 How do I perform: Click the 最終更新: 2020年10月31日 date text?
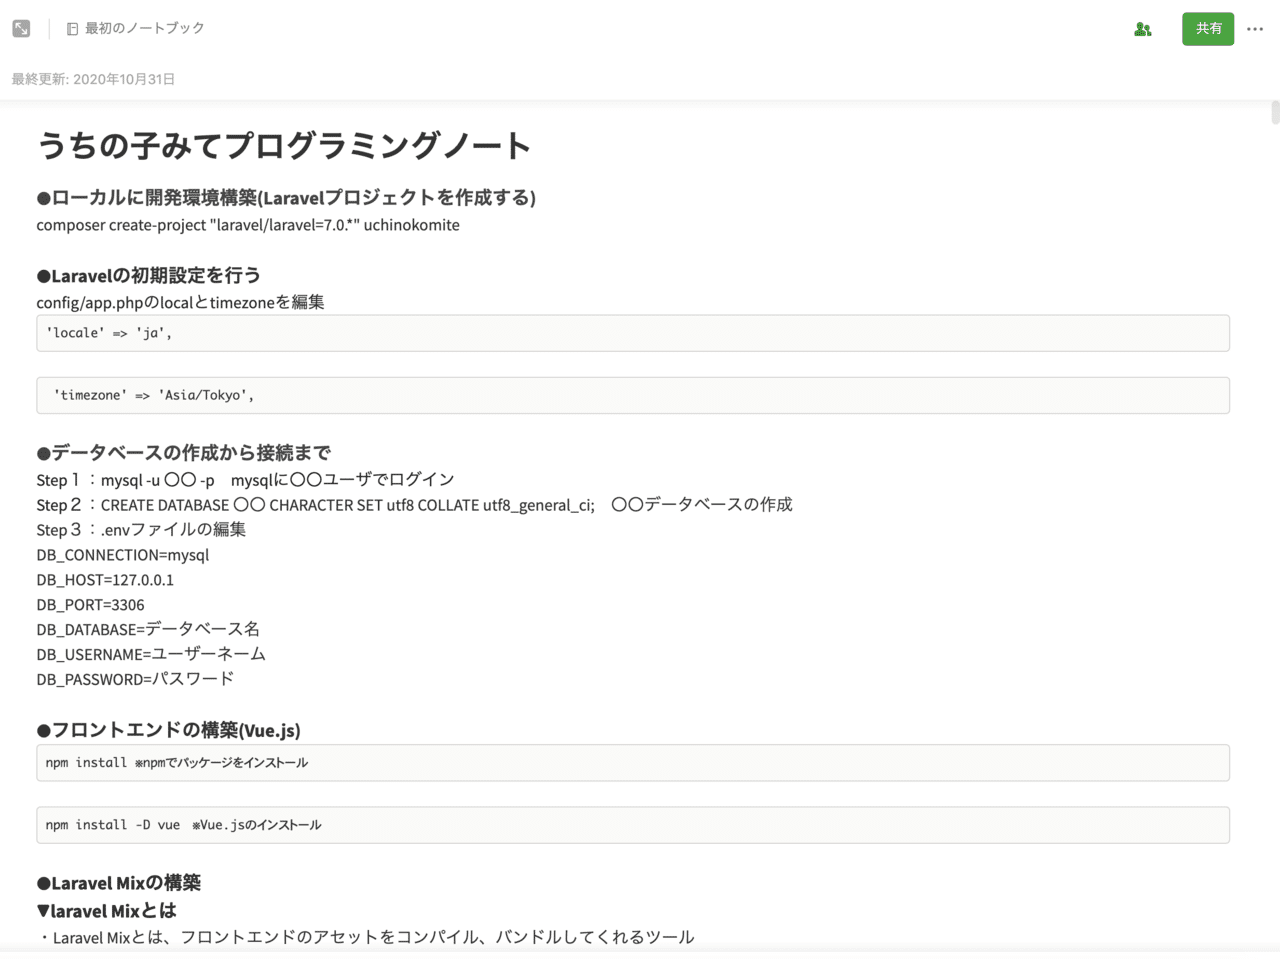click(x=93, y=79)
